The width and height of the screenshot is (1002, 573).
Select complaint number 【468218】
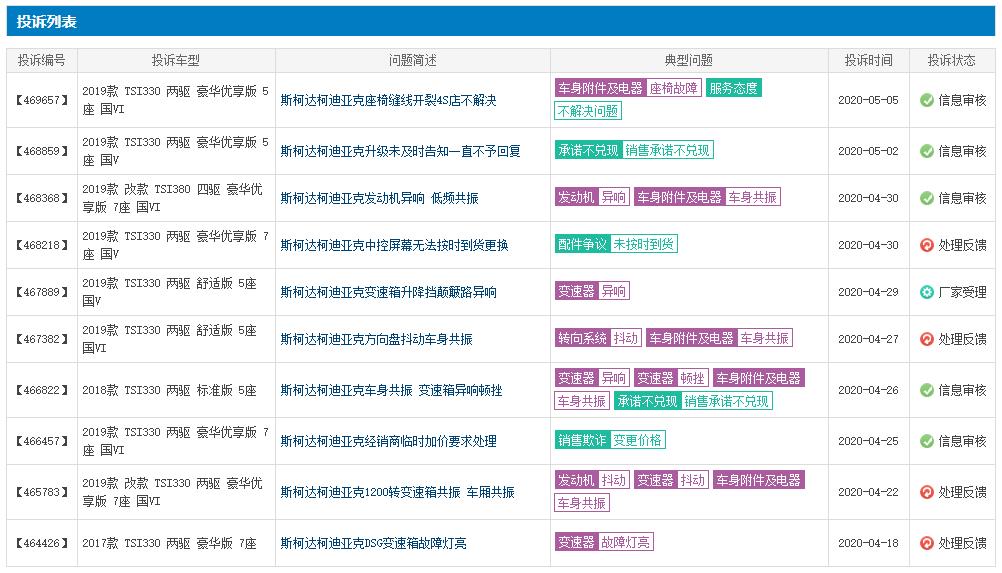pyautogui.click(x=42, y=245)
